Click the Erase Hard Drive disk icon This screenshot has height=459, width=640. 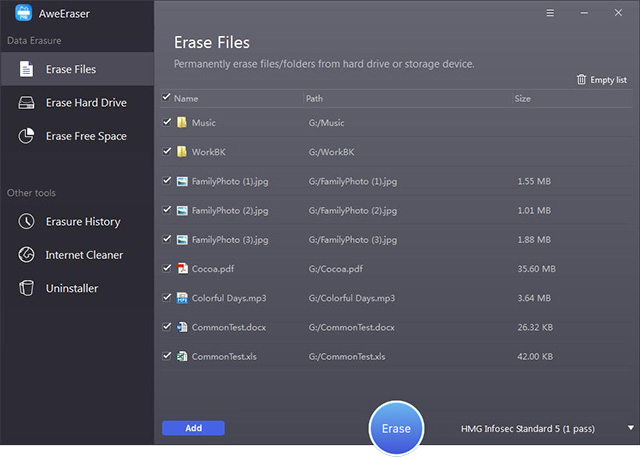coord(26,102)
